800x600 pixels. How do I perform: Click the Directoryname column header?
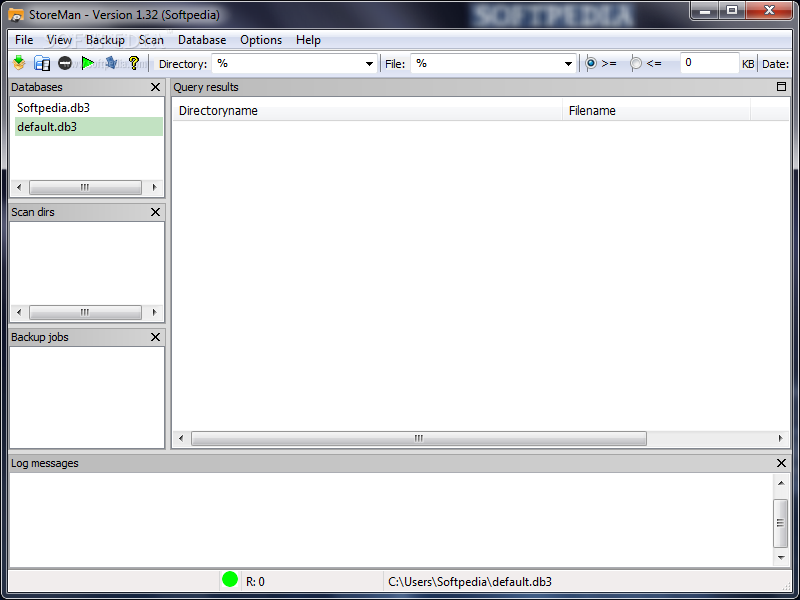click(x=367, y=111)
